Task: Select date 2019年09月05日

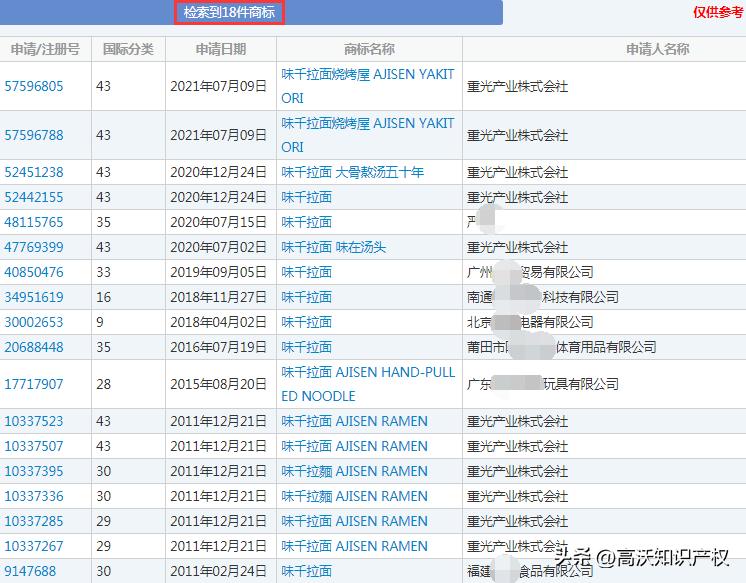Action: (x=218, y=272)
